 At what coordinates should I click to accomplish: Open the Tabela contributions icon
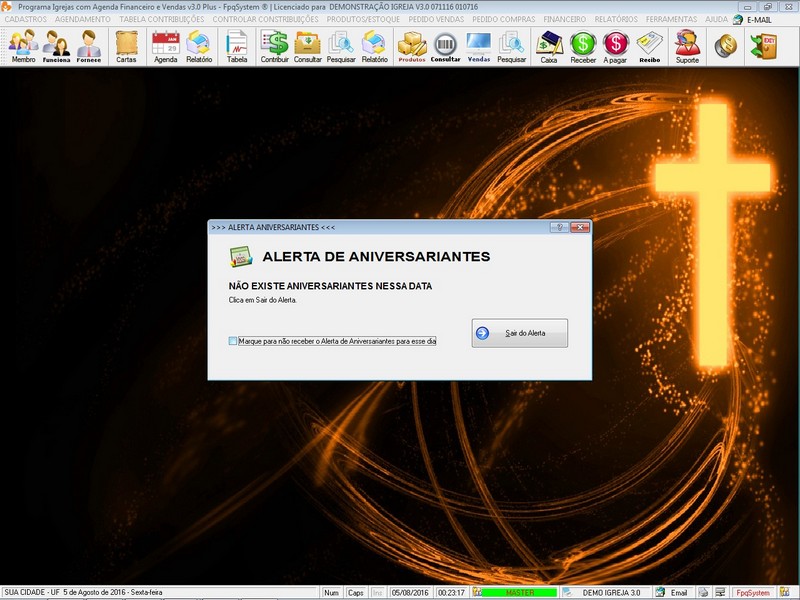pos(237,46)
